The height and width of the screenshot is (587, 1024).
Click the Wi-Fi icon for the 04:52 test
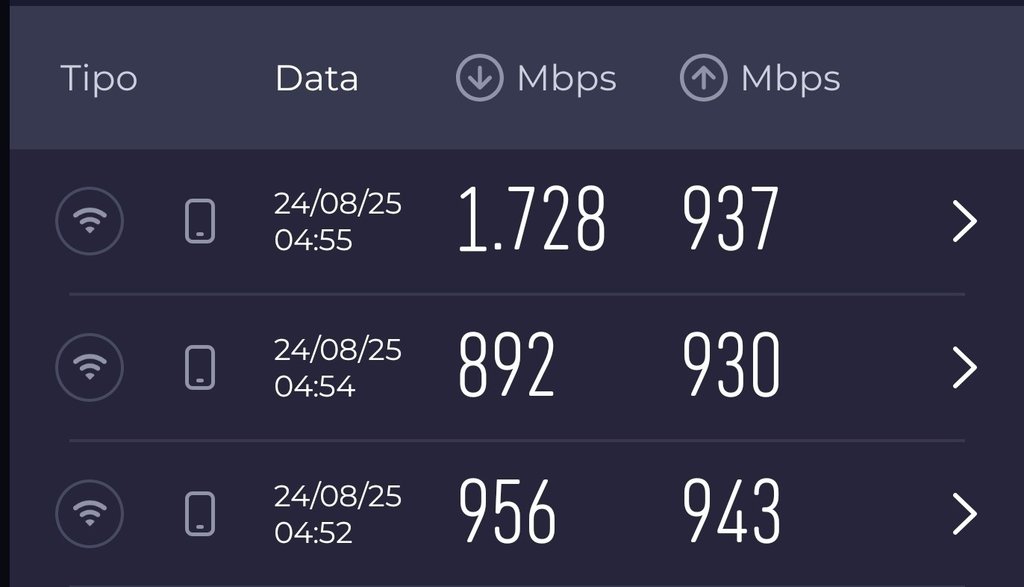tap(89, 513)
